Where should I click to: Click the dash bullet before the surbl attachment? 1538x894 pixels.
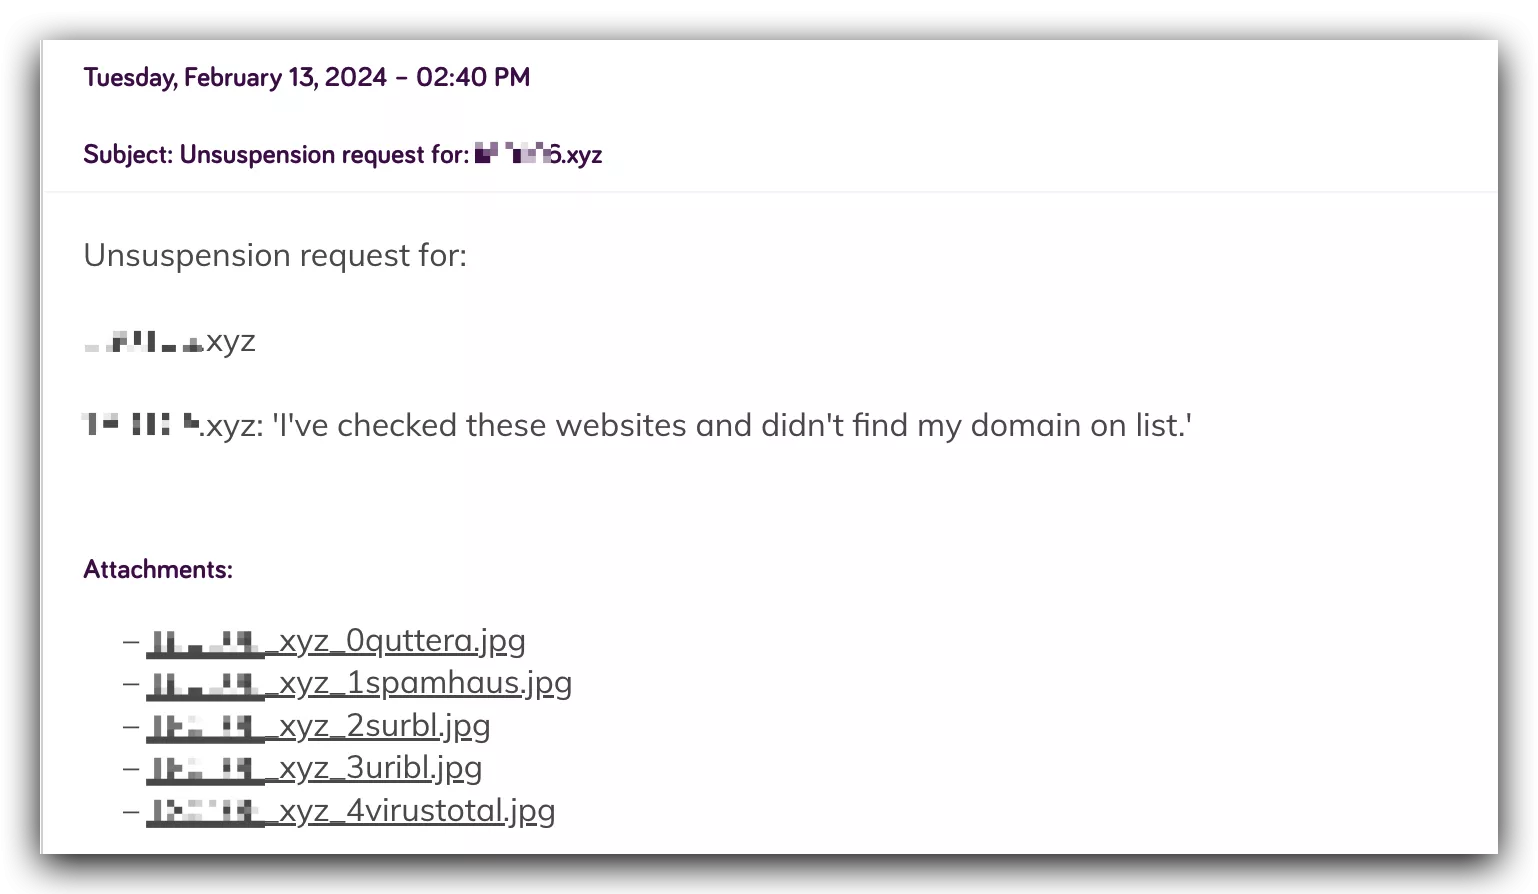click(131, 726)
